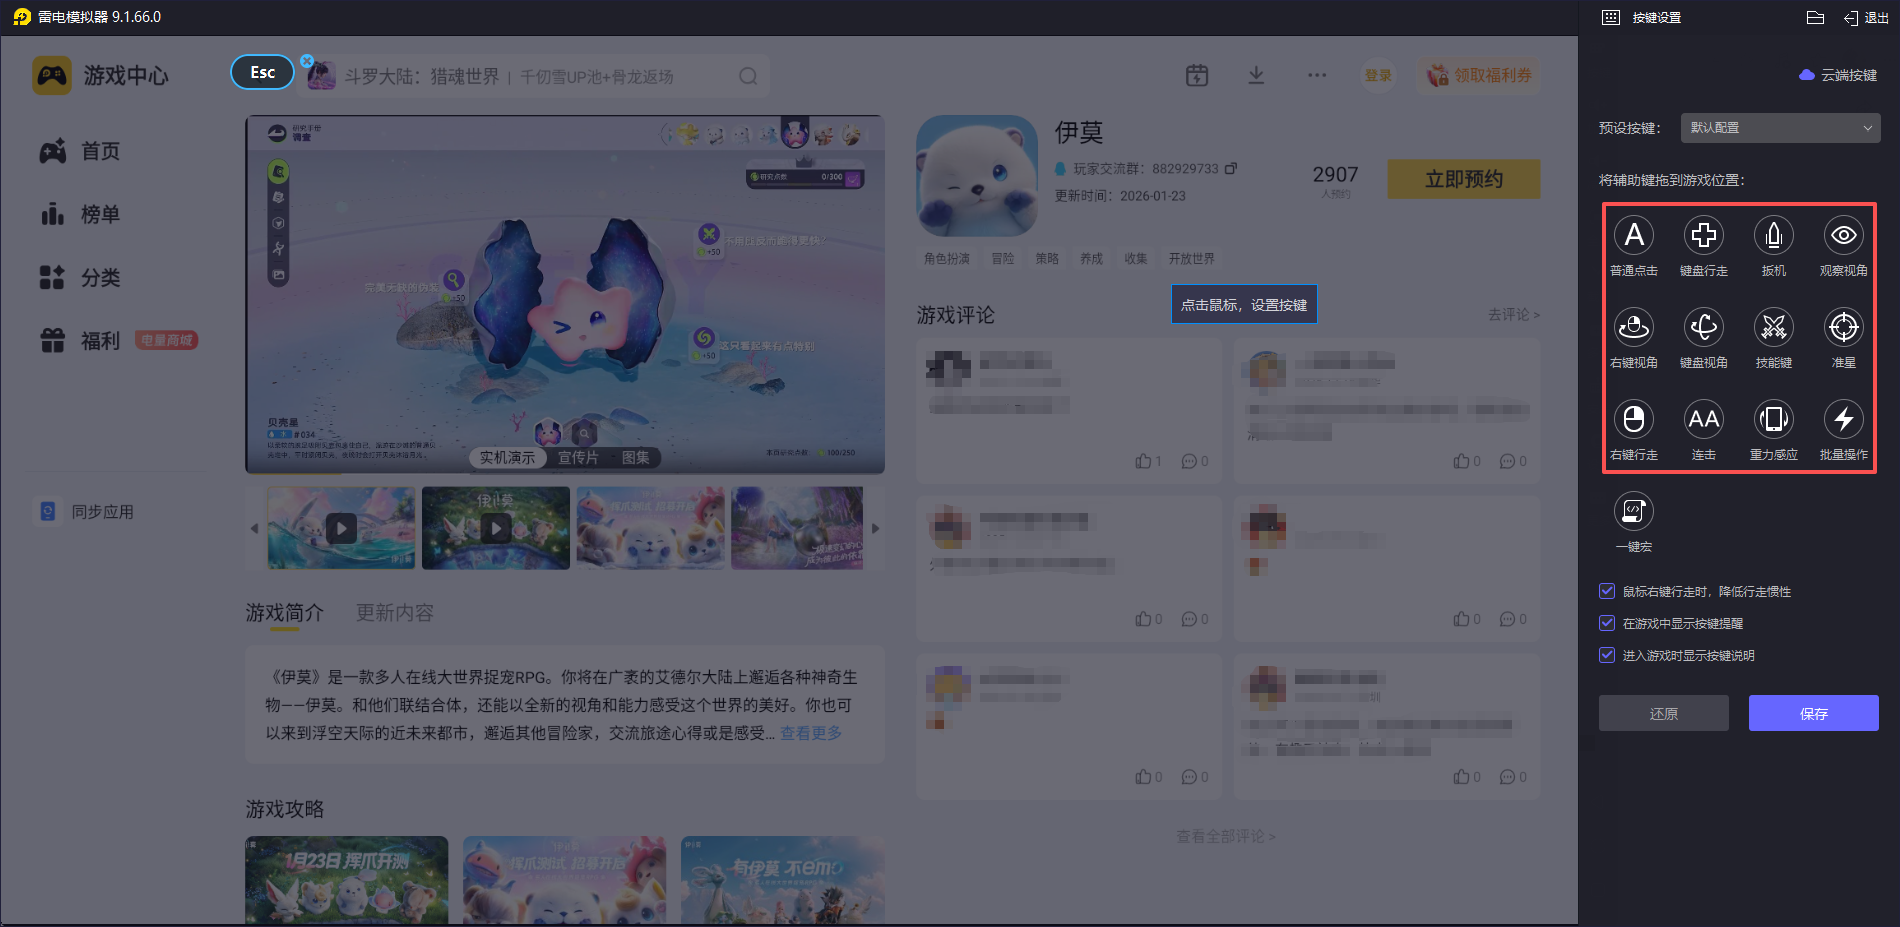Expand the 预设按键 默认配置 dropdown
1900x927 pixels.
coord(1780,128)
